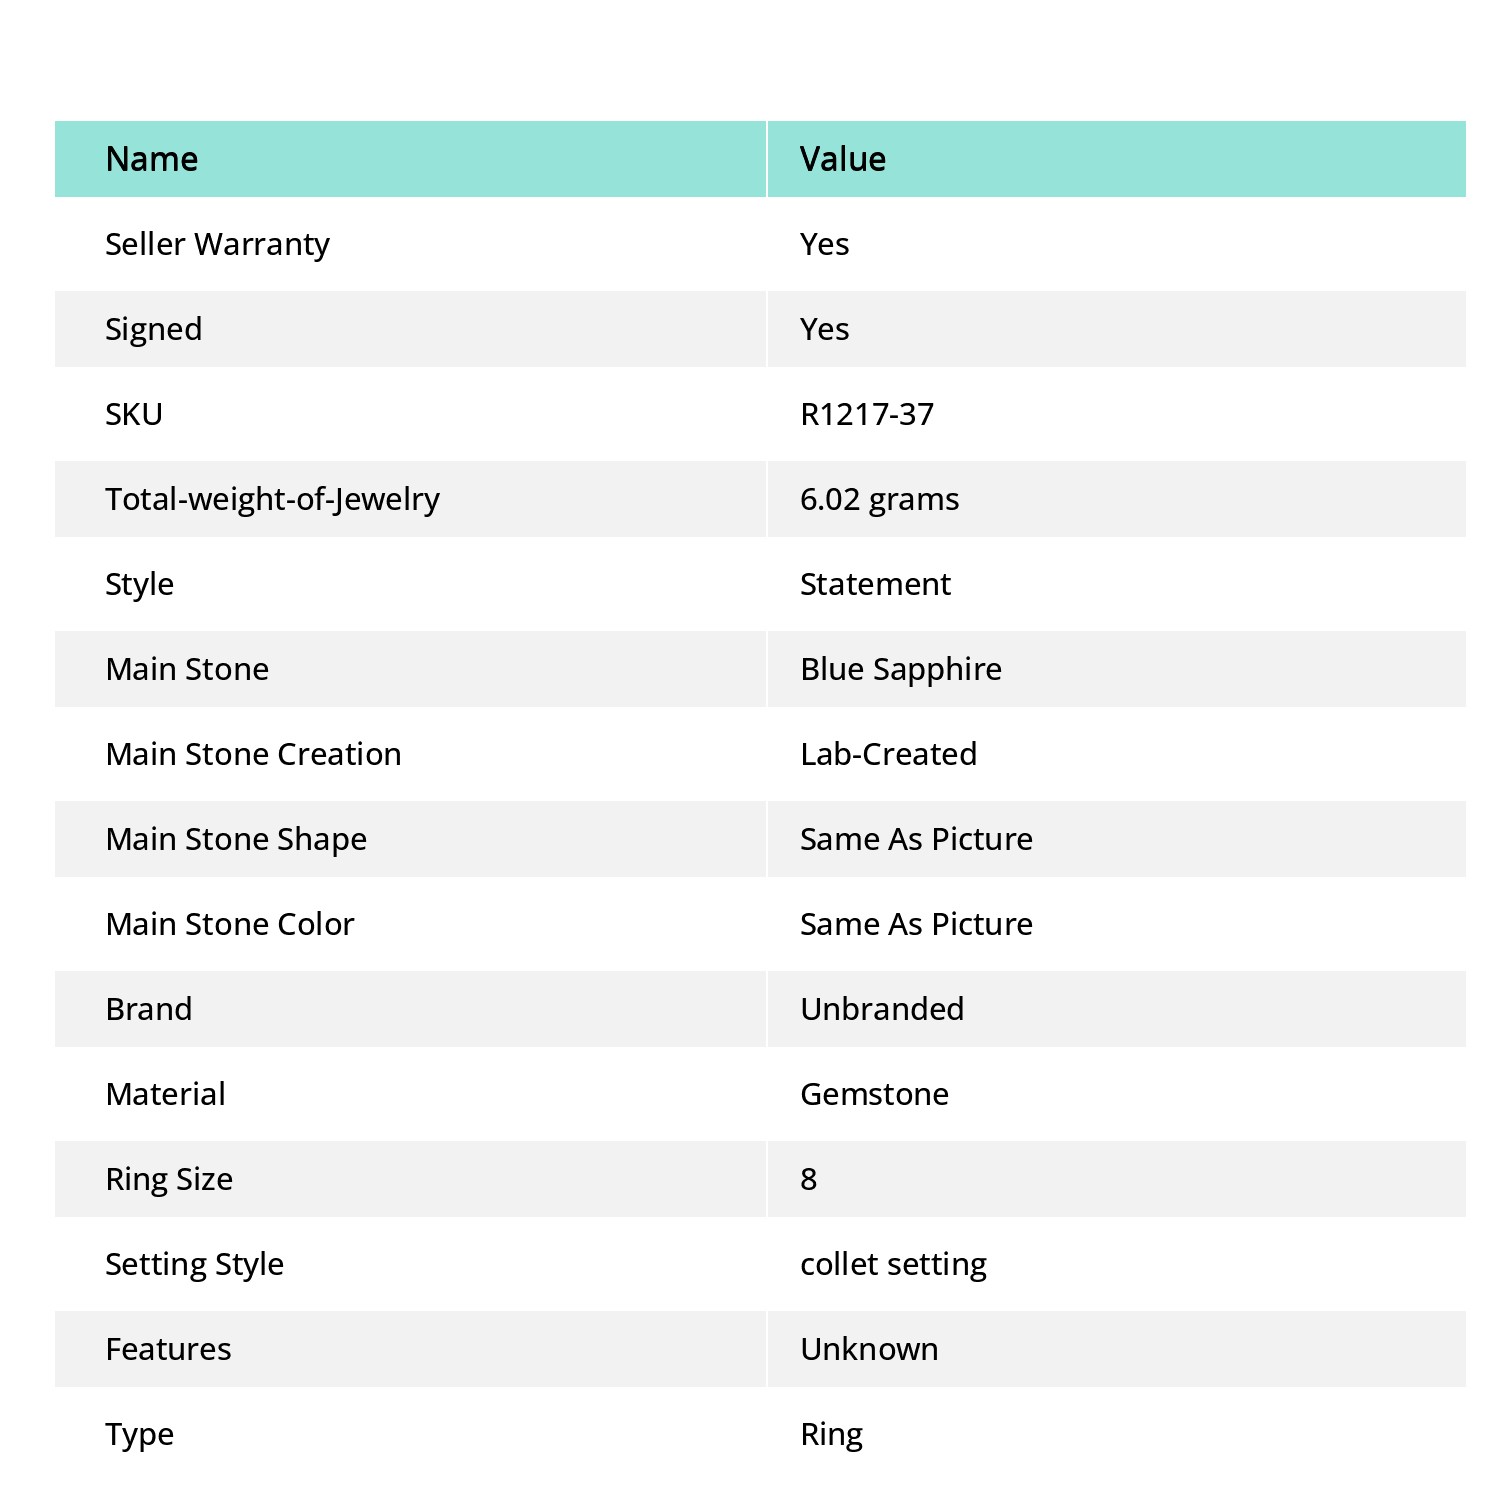Select the Material row label

tap(165, 1094)
